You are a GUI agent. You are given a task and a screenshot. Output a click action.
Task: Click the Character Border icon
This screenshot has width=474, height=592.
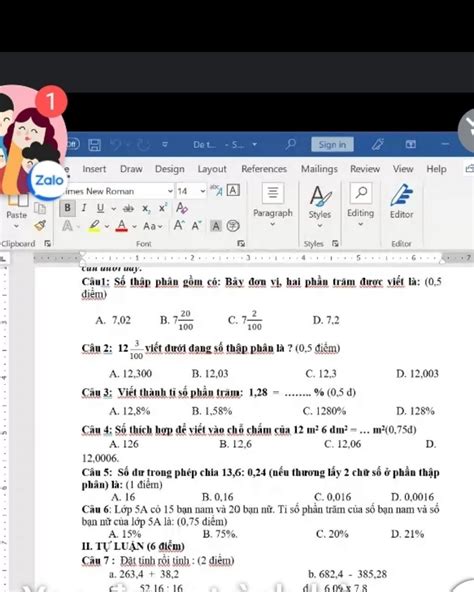233,190
